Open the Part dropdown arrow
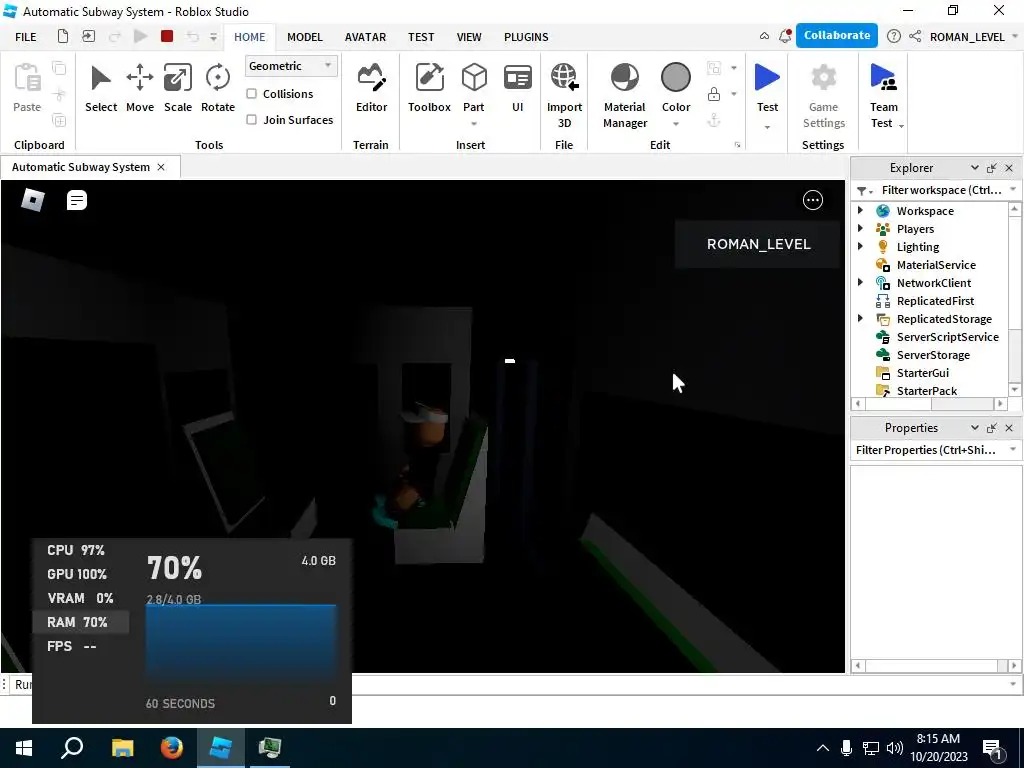This screenshot has width=1024, height=768. pyautogui.click(x=473, y=123)
